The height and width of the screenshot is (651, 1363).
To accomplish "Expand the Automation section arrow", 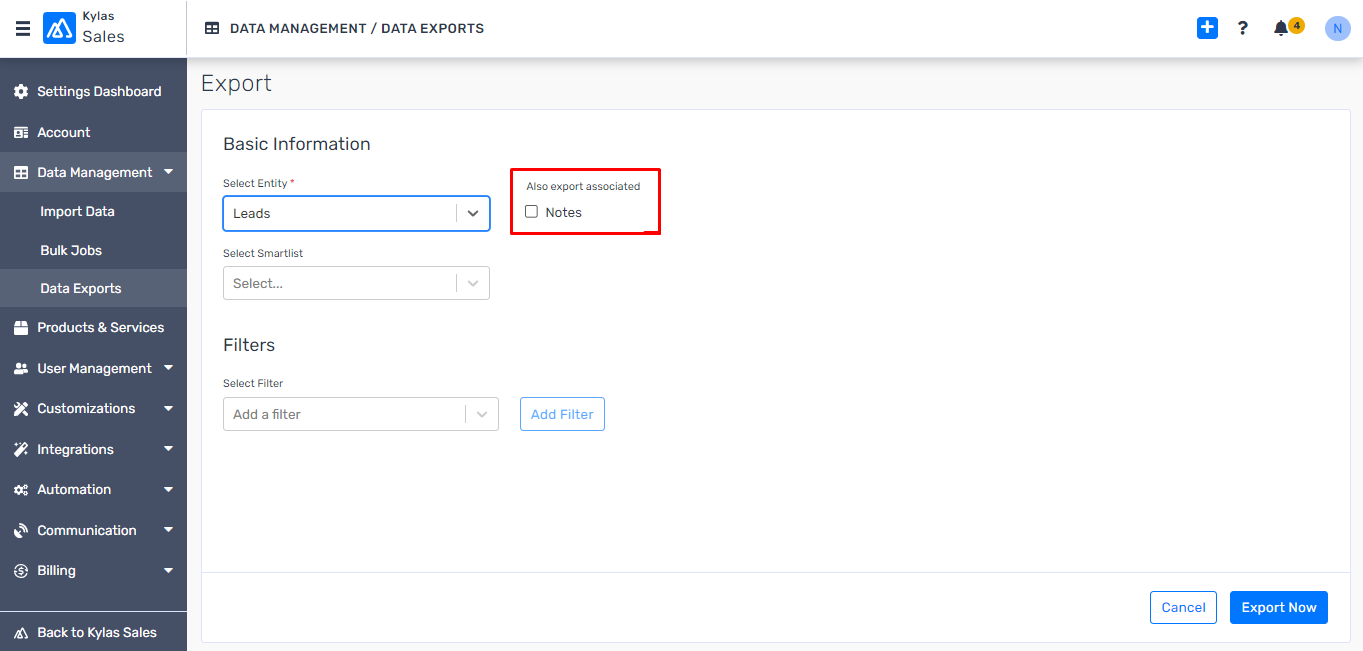I will point(168,489).
